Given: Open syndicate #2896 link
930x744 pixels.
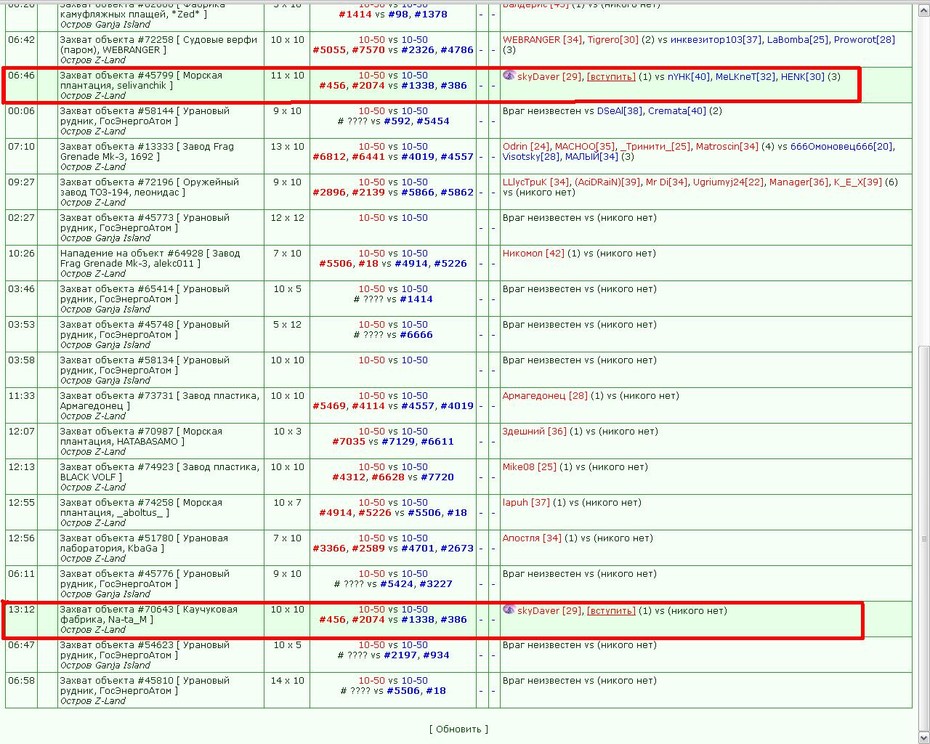Looking at the screenshot, I should 329,192.
